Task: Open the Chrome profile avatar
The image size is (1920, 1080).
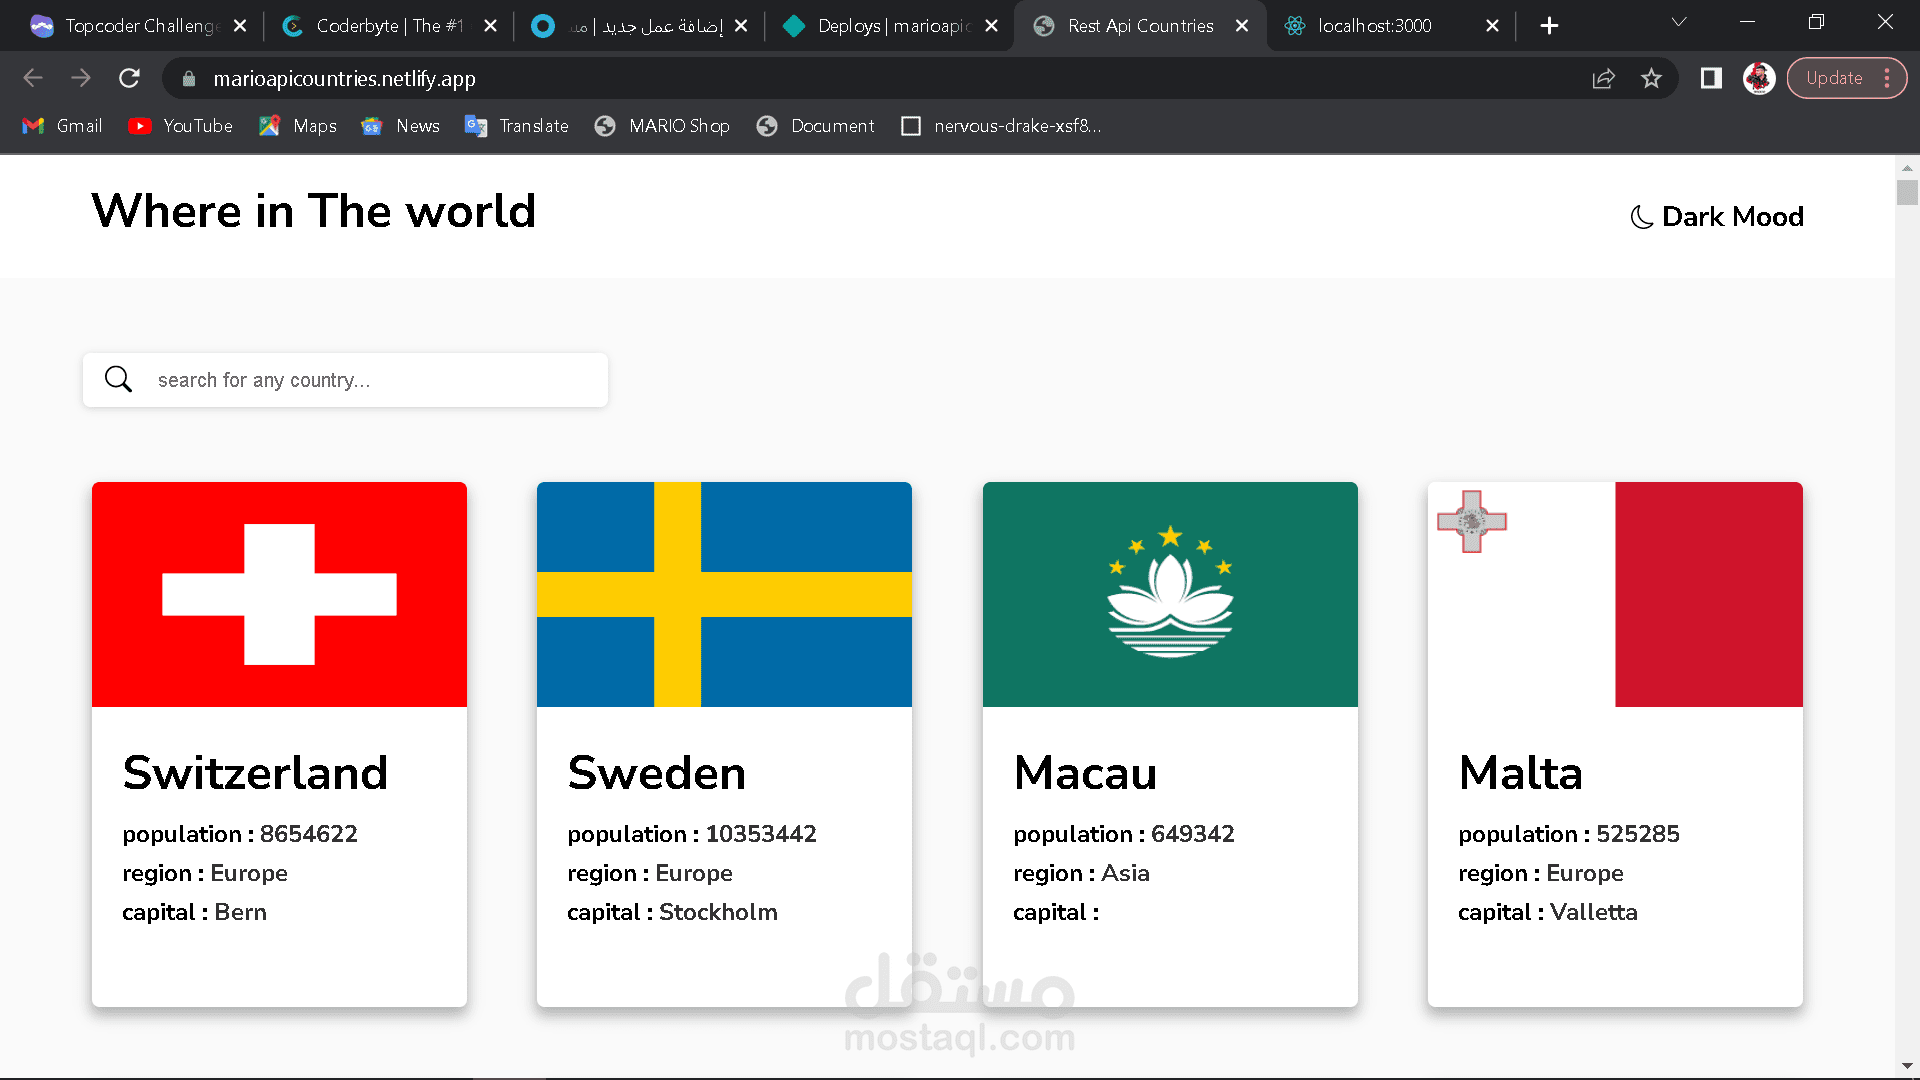Action: [1758, 78]
